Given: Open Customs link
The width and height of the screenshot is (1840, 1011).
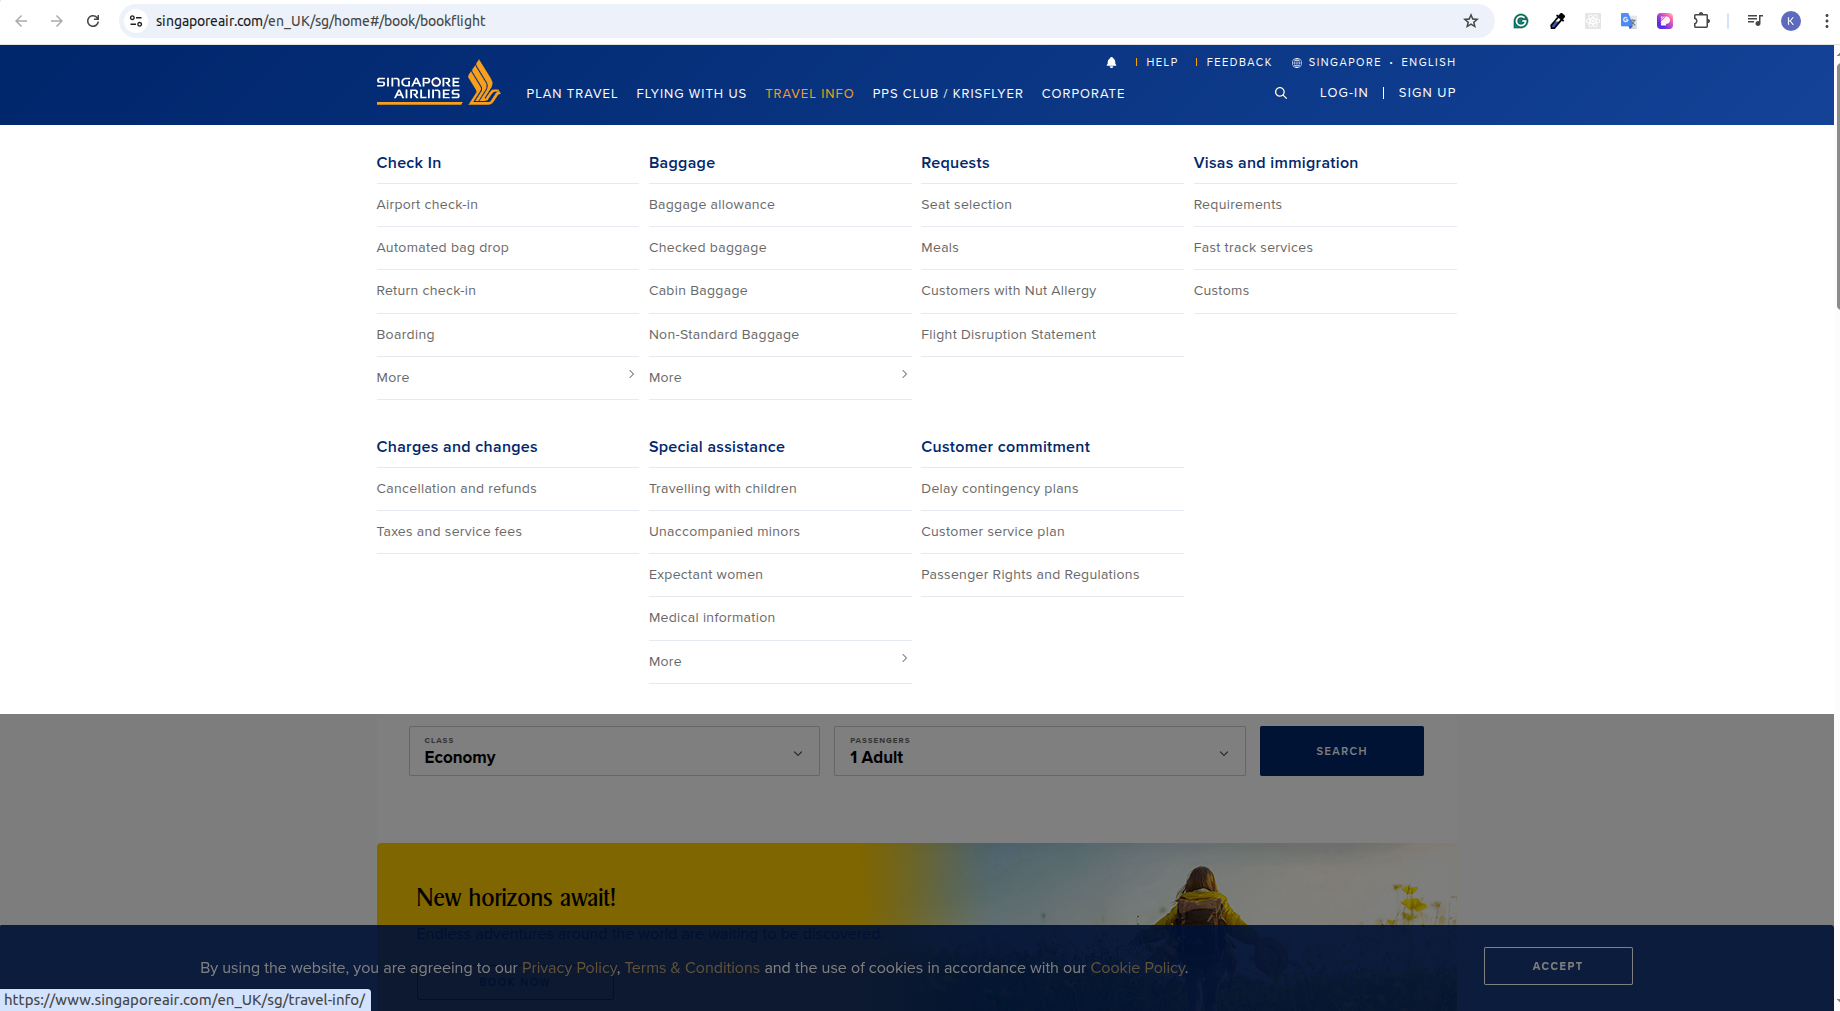Looking at the screenshot, I should 1221,291.
